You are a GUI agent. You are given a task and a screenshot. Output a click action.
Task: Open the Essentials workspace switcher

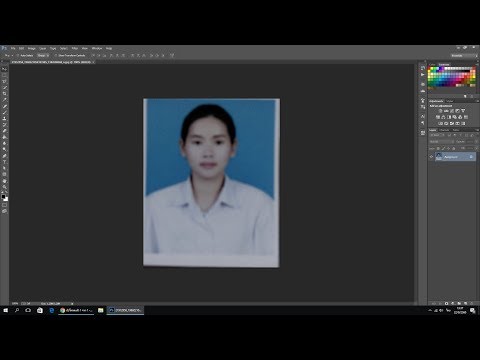click(464, 56)
